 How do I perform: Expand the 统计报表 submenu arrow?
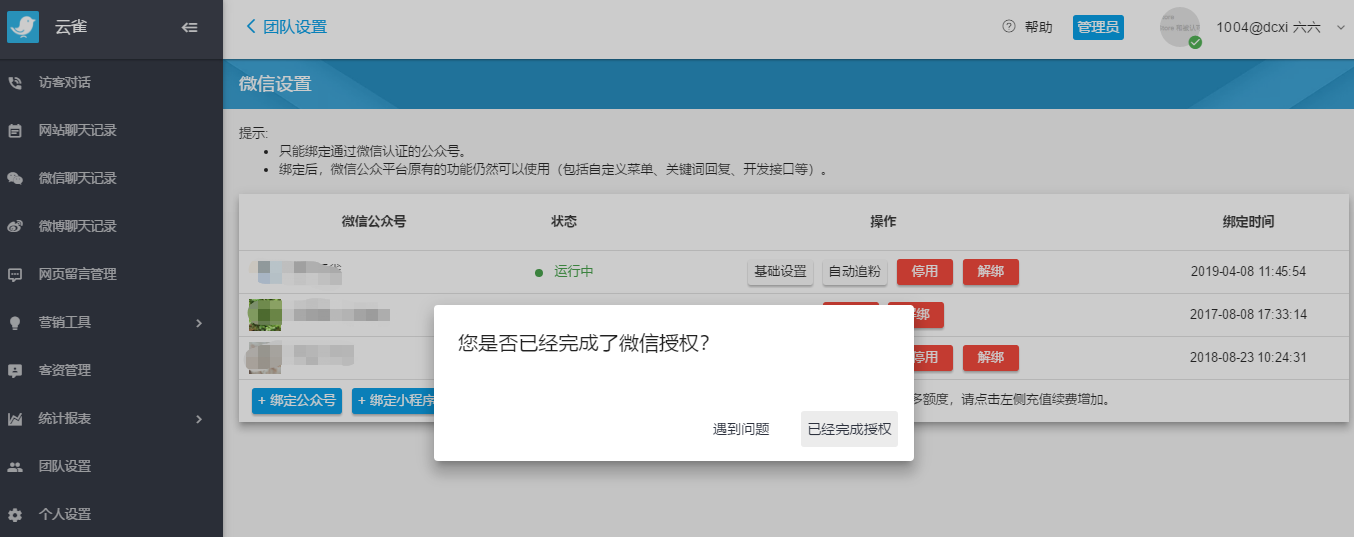pos(198,418)
